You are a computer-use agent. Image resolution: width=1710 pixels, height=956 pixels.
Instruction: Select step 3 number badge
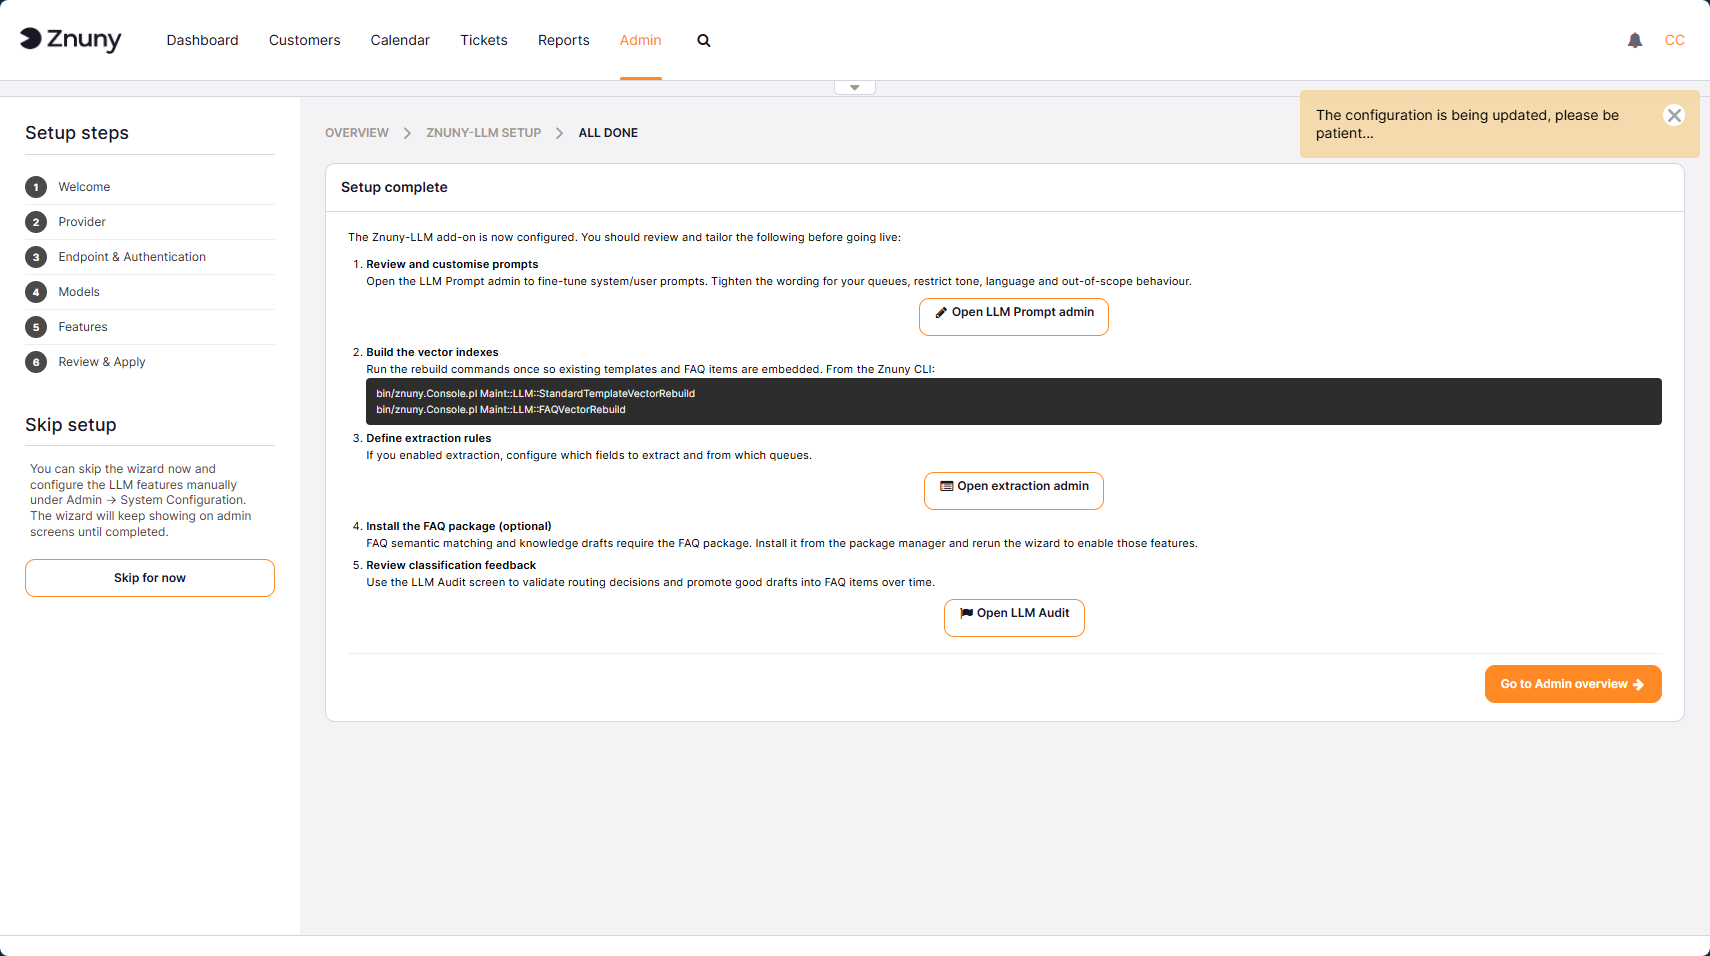(36, 257)
